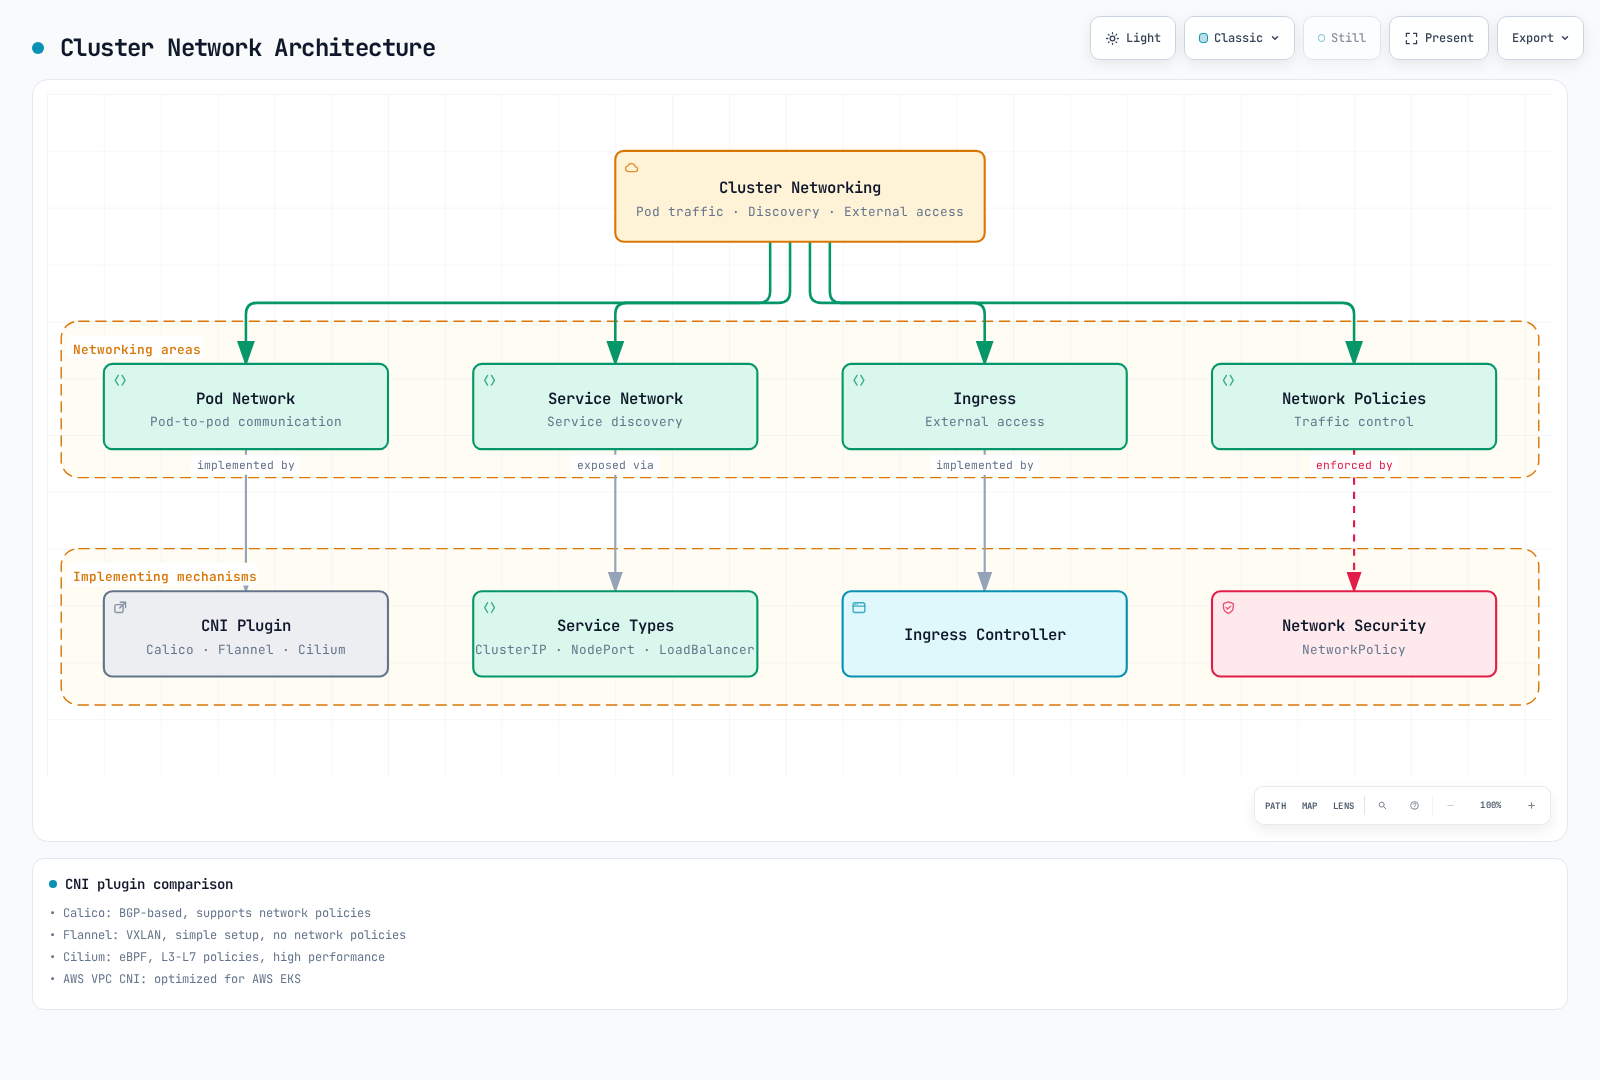Image resolution: width=1600 pixels, height=1080 pixels.
Task: Click the 'exposed via' edge label
Action: 615,465
